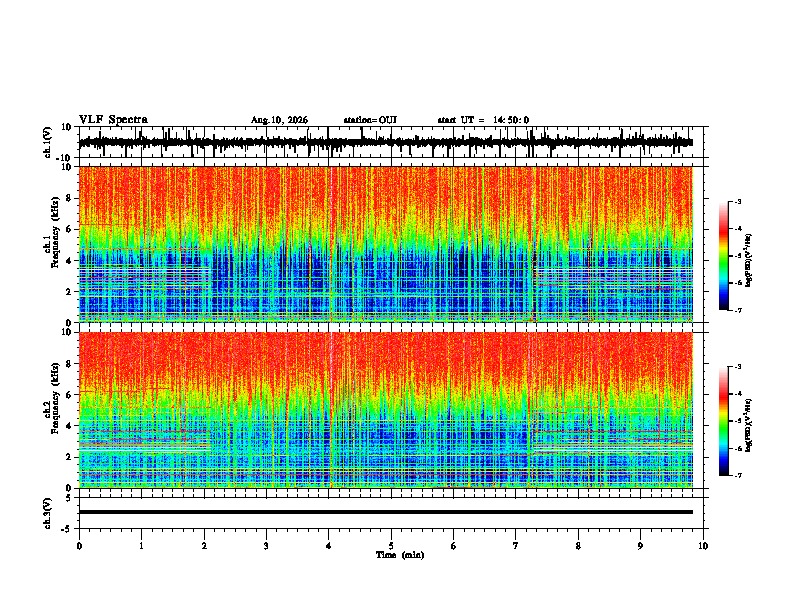This screenshot has height=612, width=792.
Task: Click the date label "Aug.10, 2026"
Action: point(279,120)
